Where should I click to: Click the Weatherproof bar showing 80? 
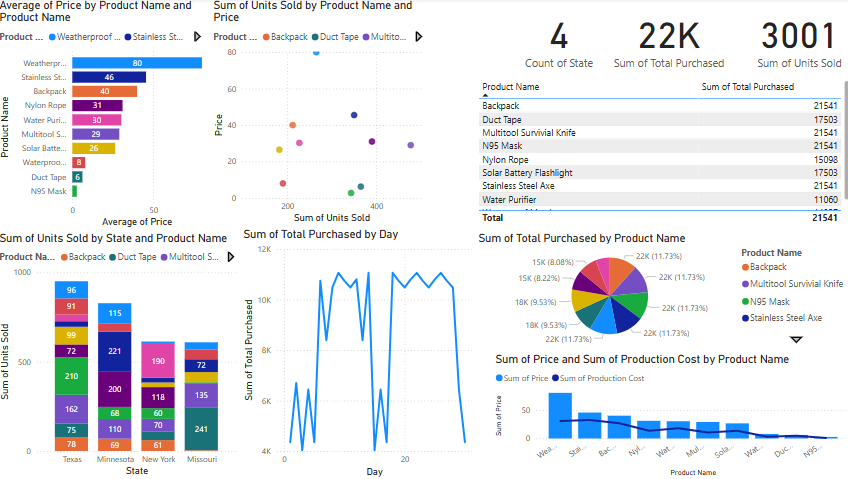[137, 63]
